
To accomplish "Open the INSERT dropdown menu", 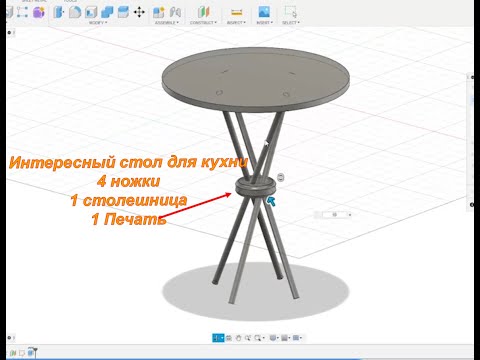I will [264, 23].
